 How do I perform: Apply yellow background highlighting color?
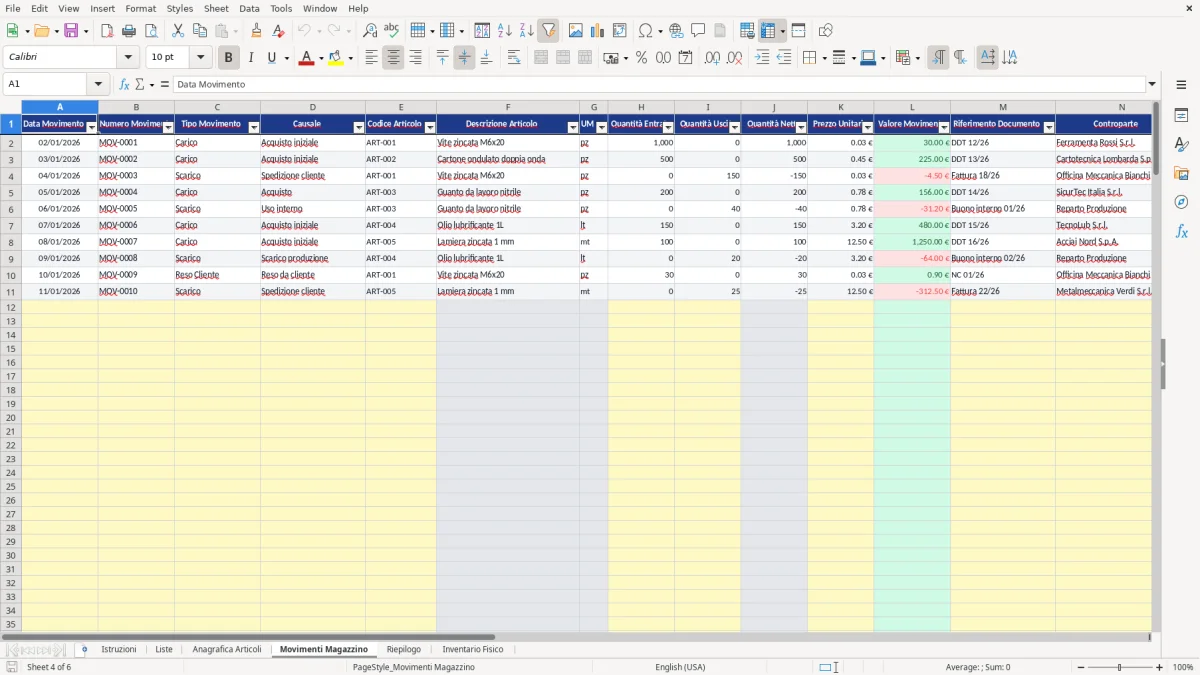[336, 58]
